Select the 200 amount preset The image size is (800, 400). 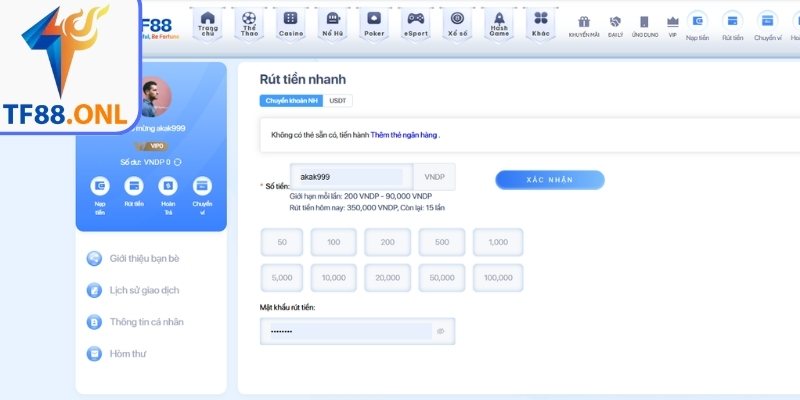[x=387, y=242]
